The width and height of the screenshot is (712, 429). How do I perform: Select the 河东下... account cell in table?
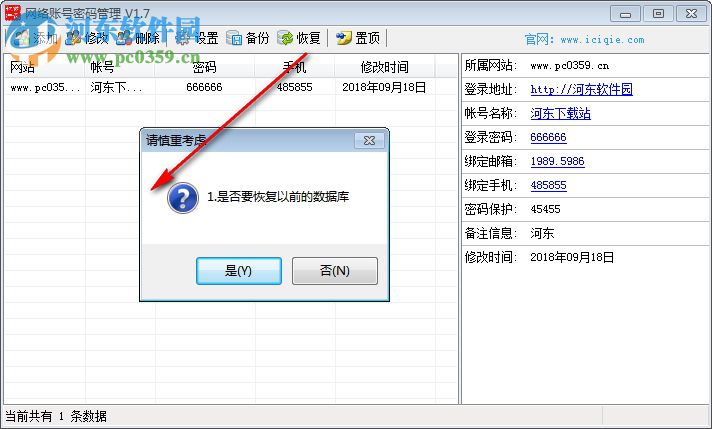click(x=116, y=87)
